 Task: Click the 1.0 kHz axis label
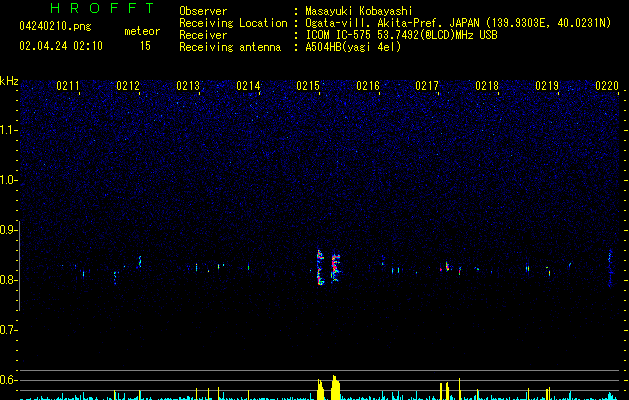pos(8,180)
